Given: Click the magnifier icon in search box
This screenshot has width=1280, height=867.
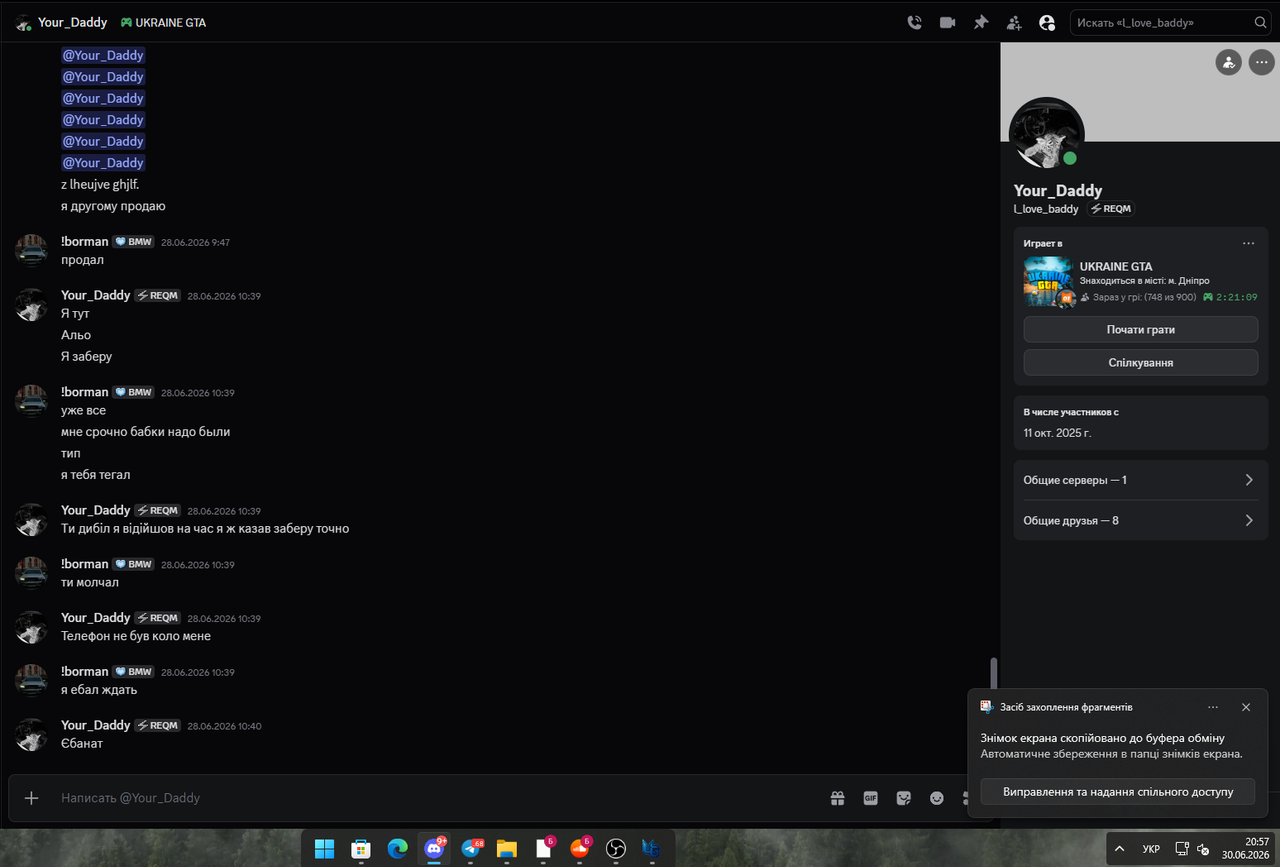Looking at the screenshot, I should 1261,22.
